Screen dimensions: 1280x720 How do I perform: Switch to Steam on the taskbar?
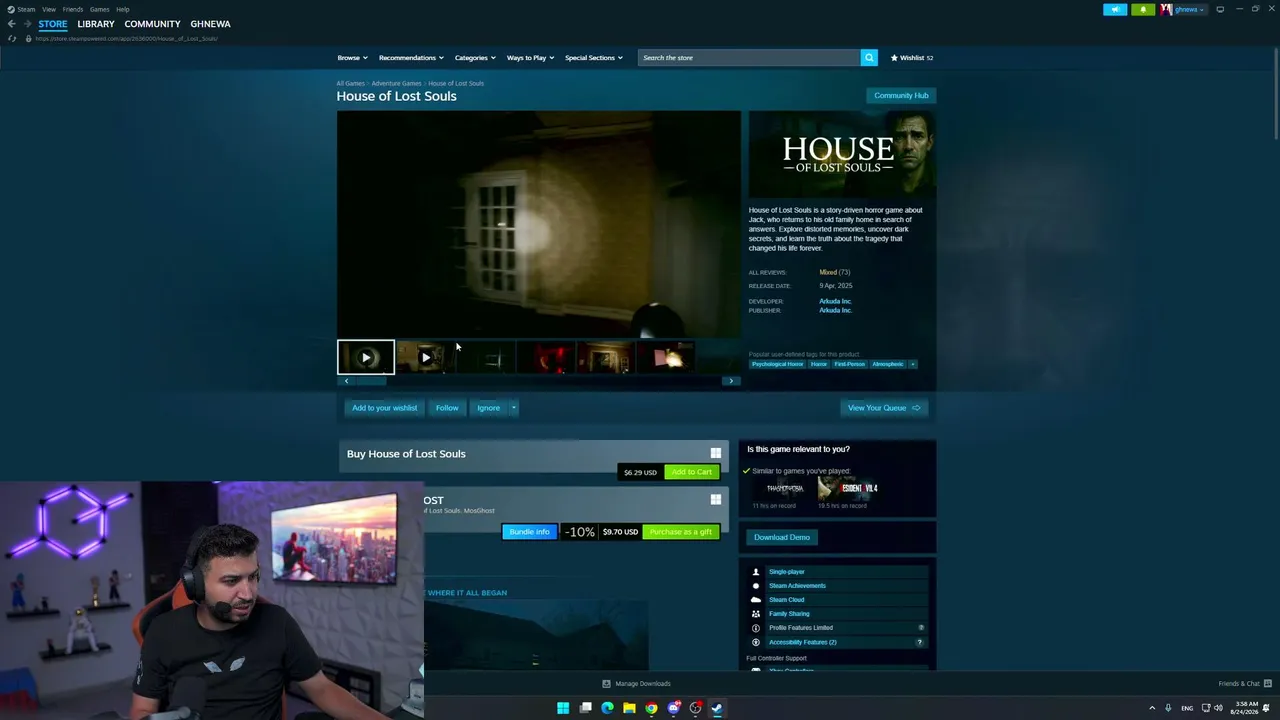(717, 708)
